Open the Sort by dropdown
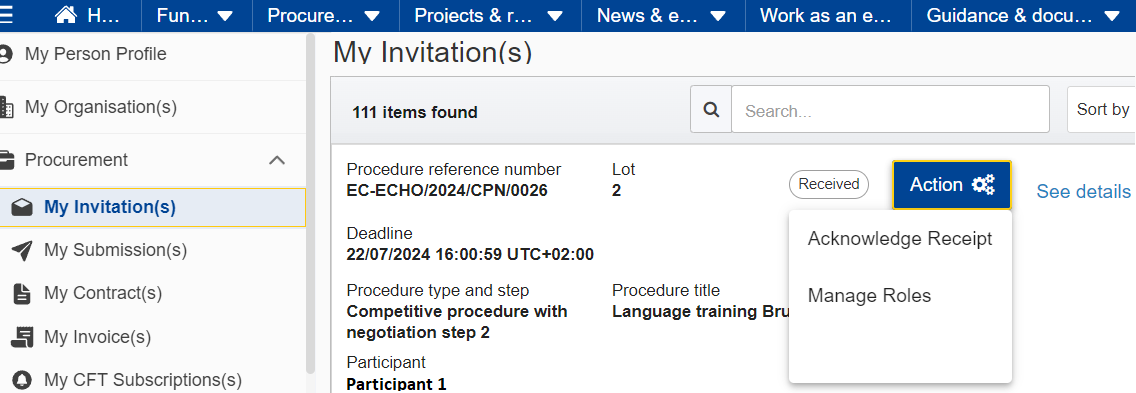 [x=1101, y=109]
